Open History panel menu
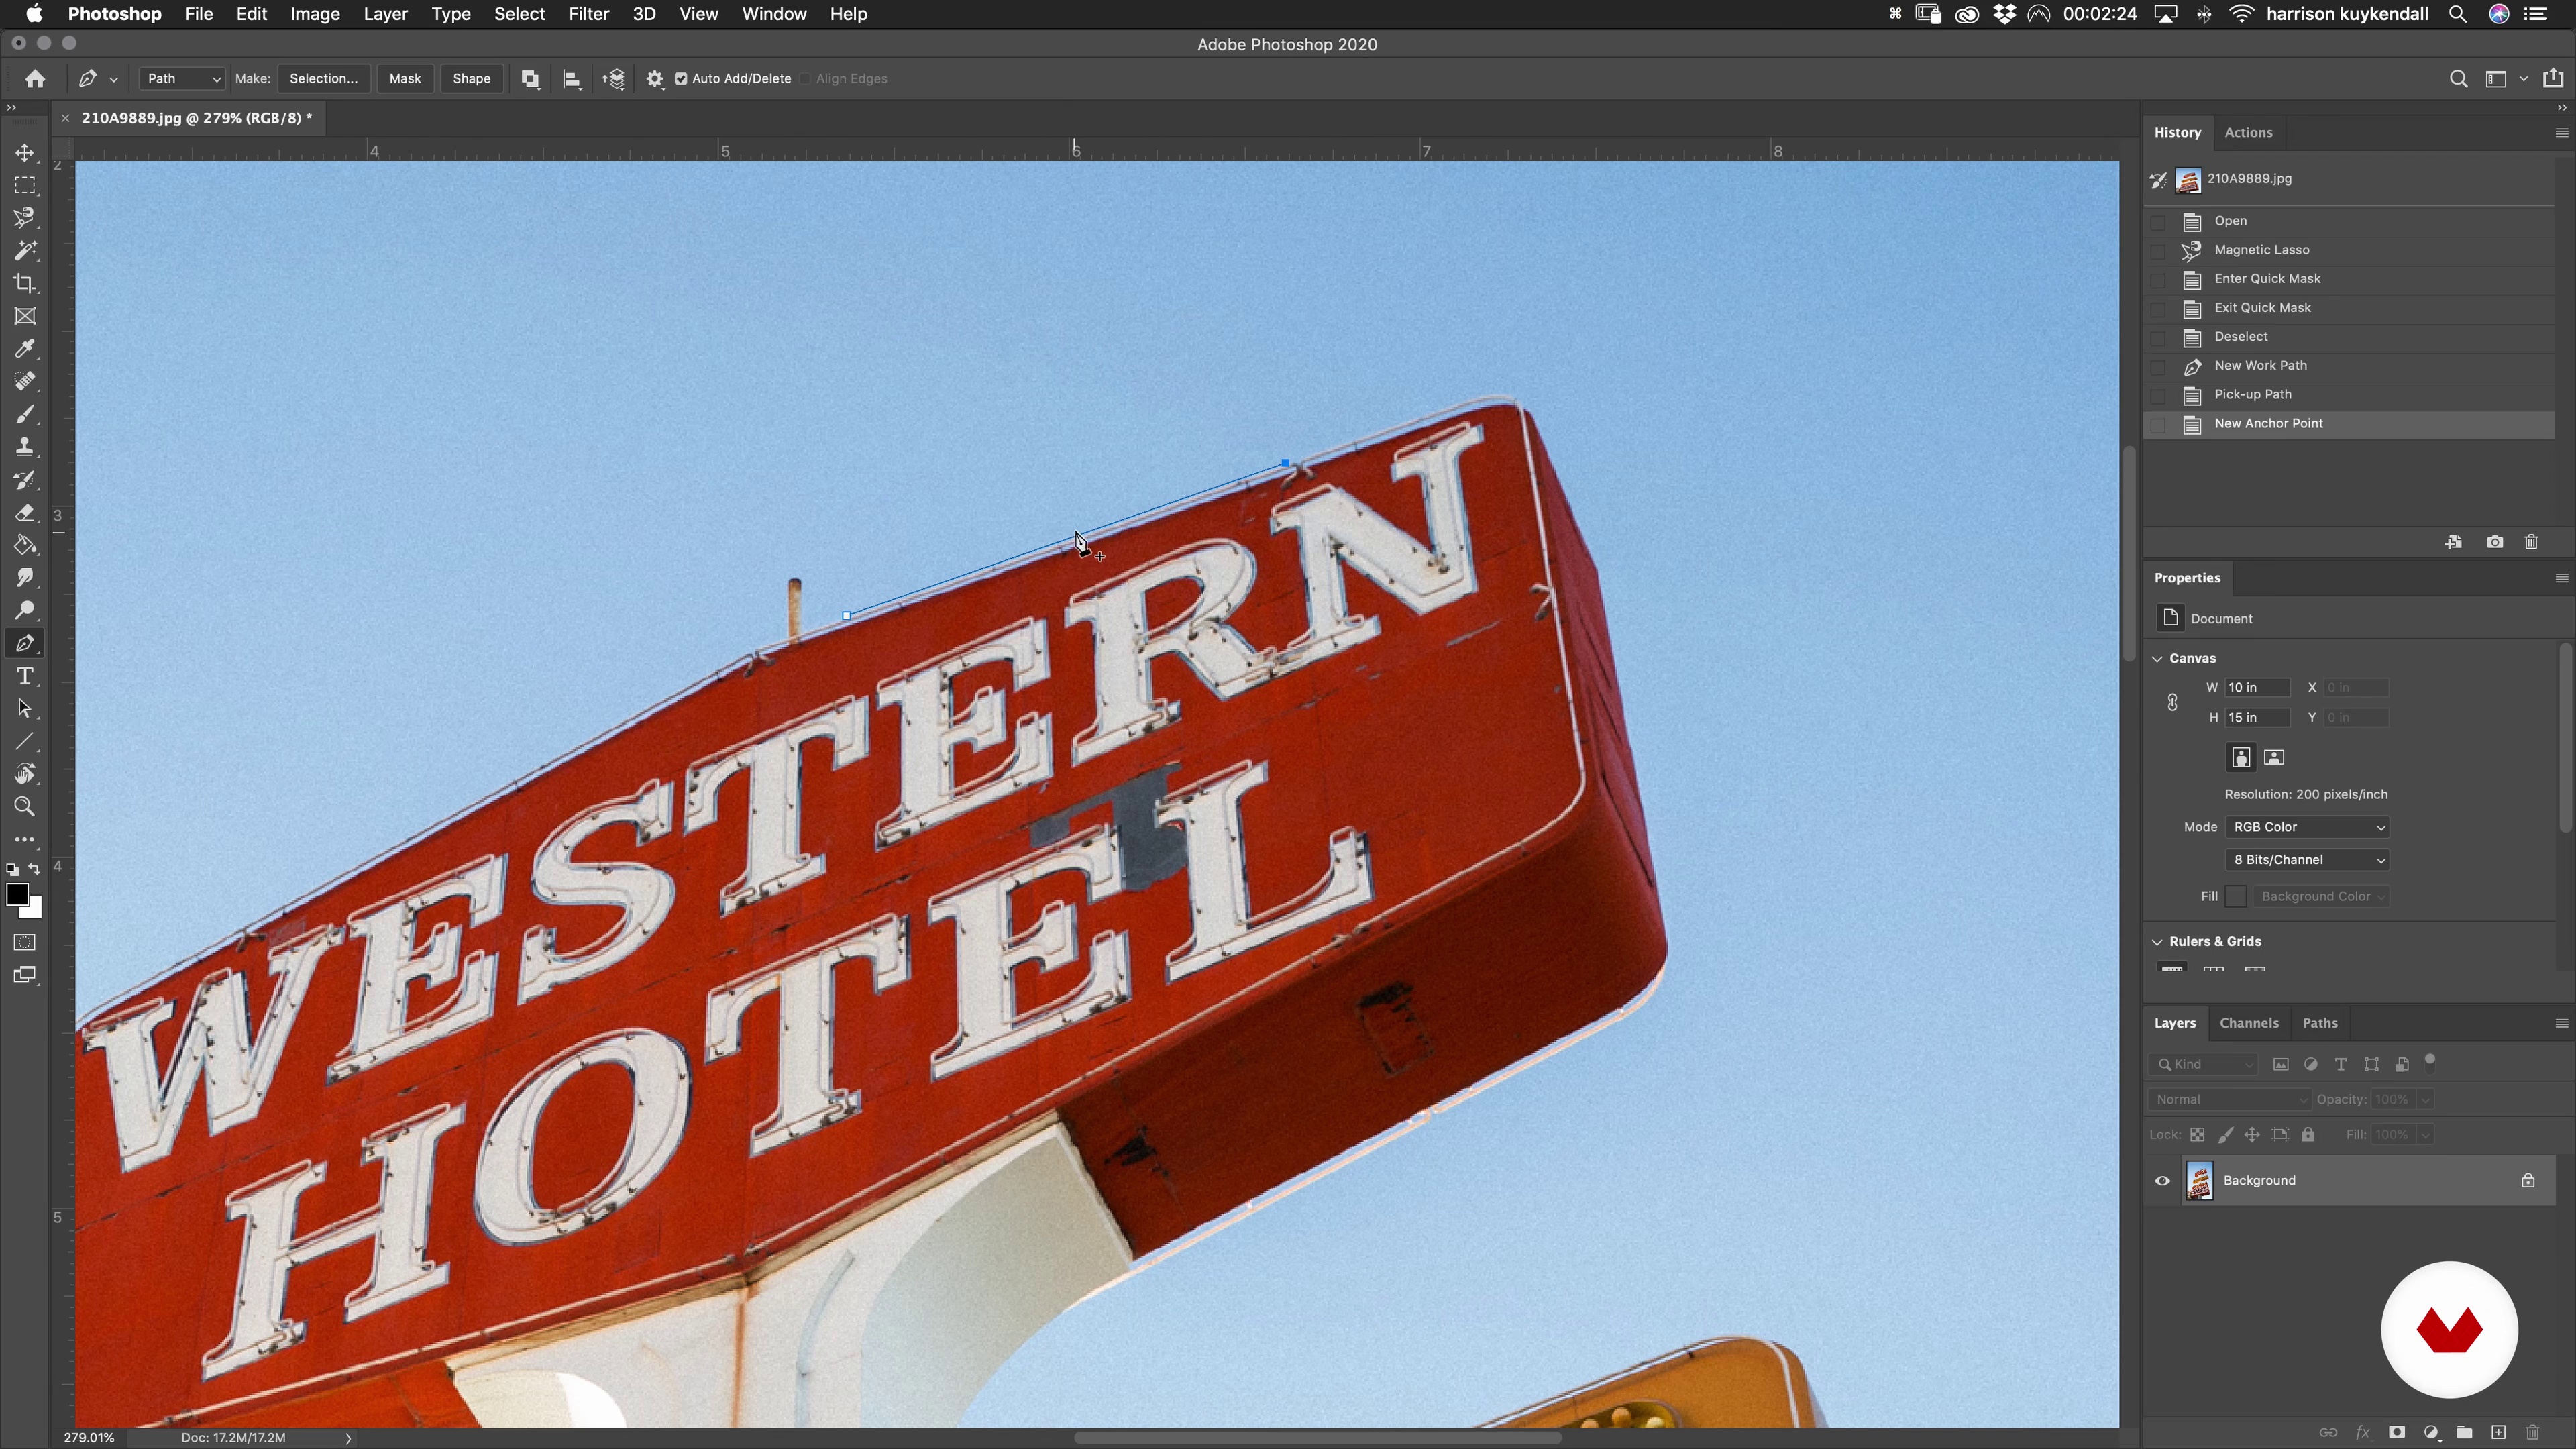2576x1449 pixels. pyautogui.click(x=2561, y=133)
